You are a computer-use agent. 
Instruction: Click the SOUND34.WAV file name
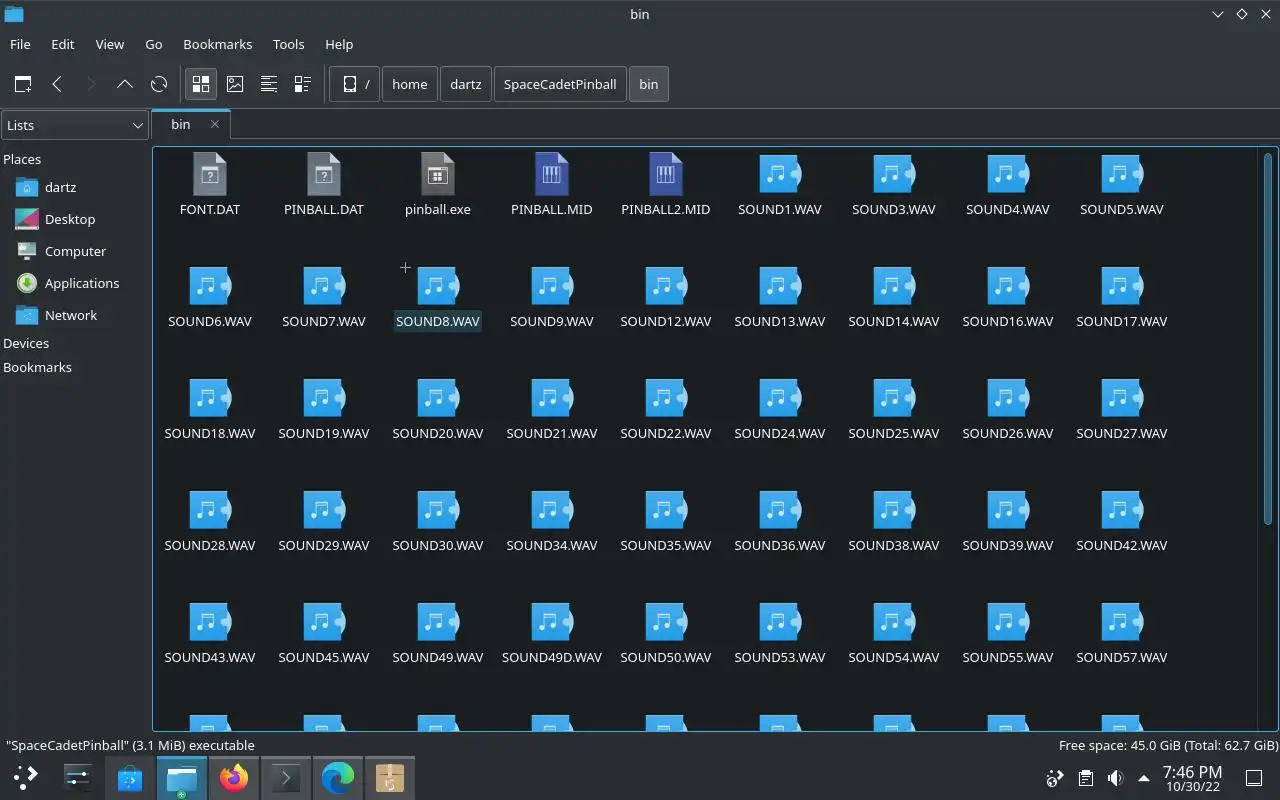[552, 545]
